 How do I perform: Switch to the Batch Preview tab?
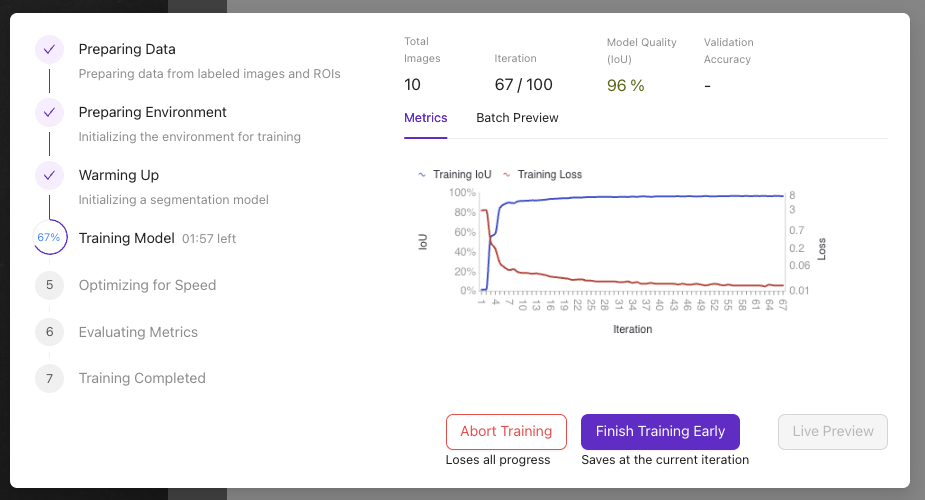click(517, 118)
